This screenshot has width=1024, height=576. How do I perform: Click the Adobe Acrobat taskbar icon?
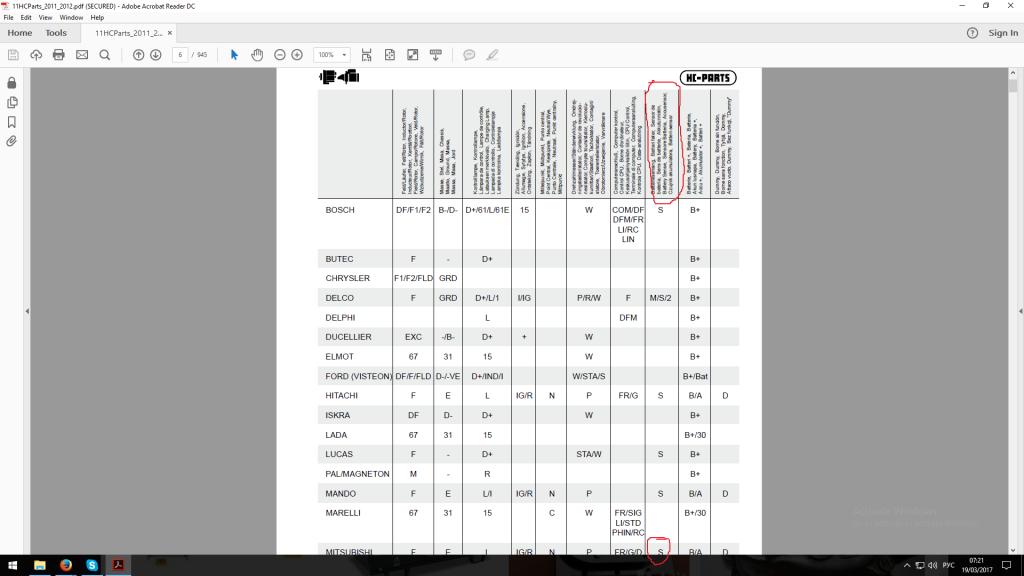118,565
